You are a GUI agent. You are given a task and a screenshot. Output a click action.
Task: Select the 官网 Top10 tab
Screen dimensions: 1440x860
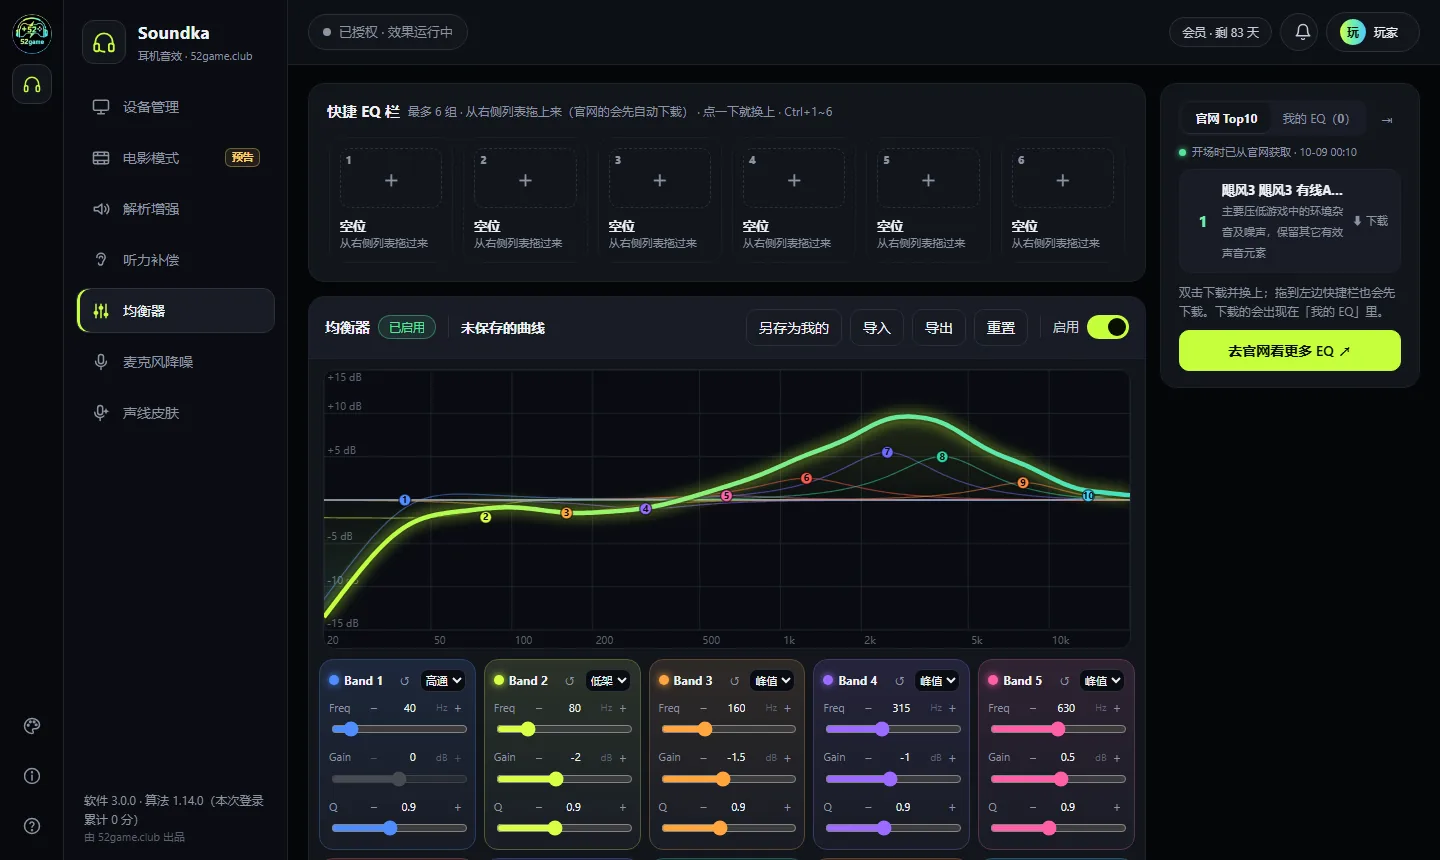pos(1226,119)
